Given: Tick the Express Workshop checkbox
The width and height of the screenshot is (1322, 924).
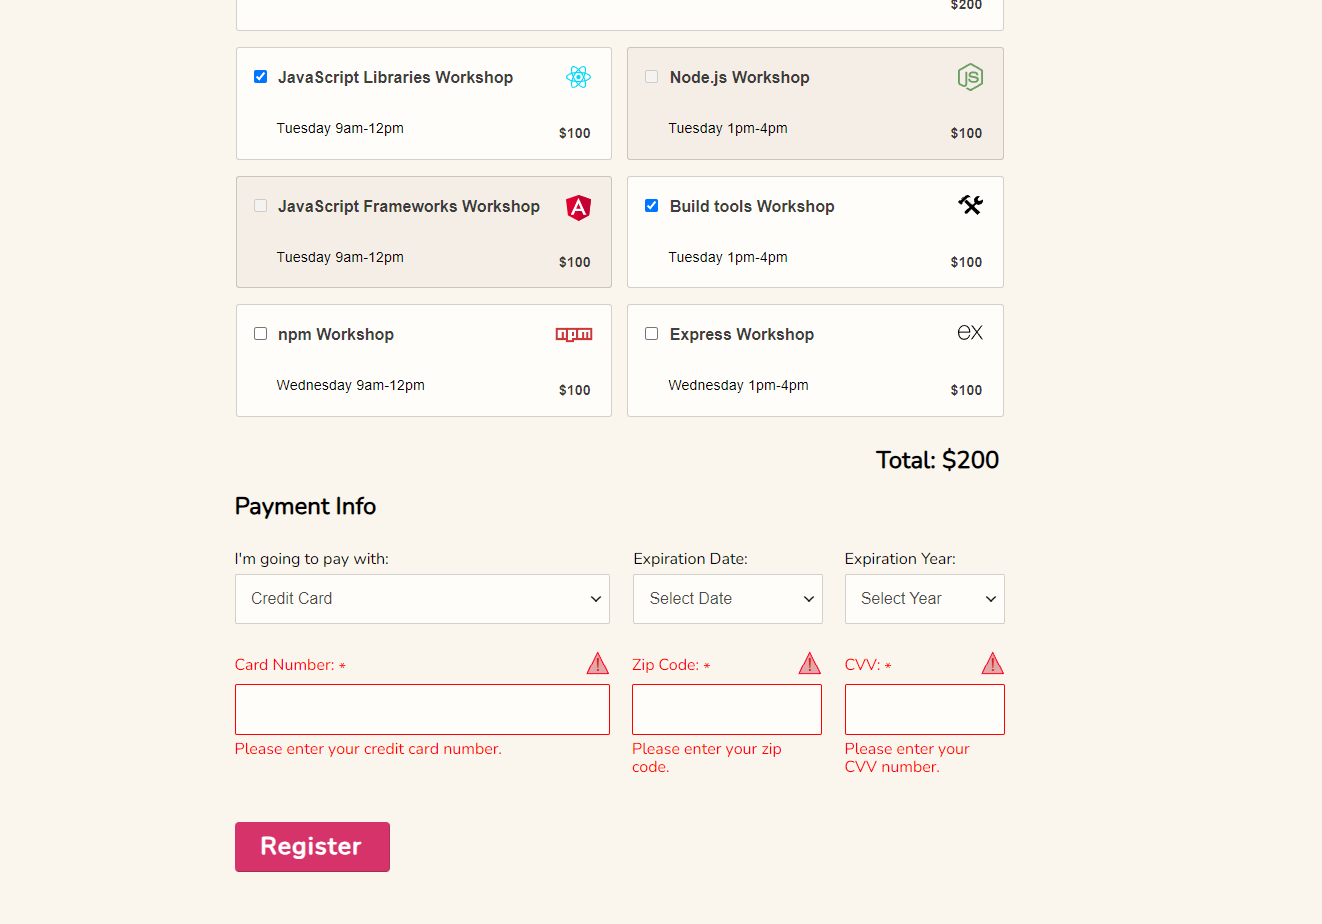Looking at the screenshot, I should point(651,333).
